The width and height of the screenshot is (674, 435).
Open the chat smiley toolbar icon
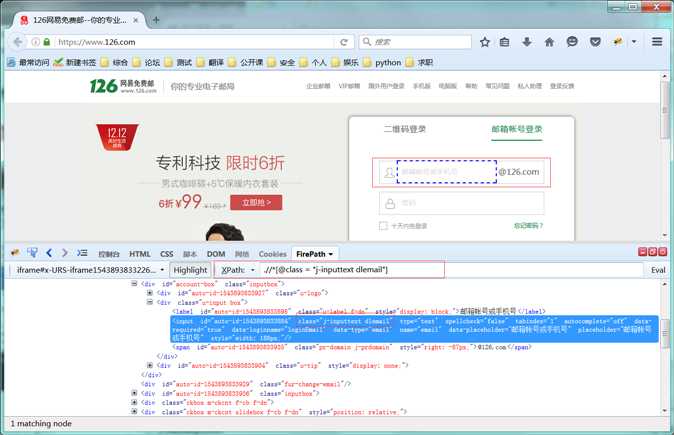pyautogui.click(x=572, y=42)
